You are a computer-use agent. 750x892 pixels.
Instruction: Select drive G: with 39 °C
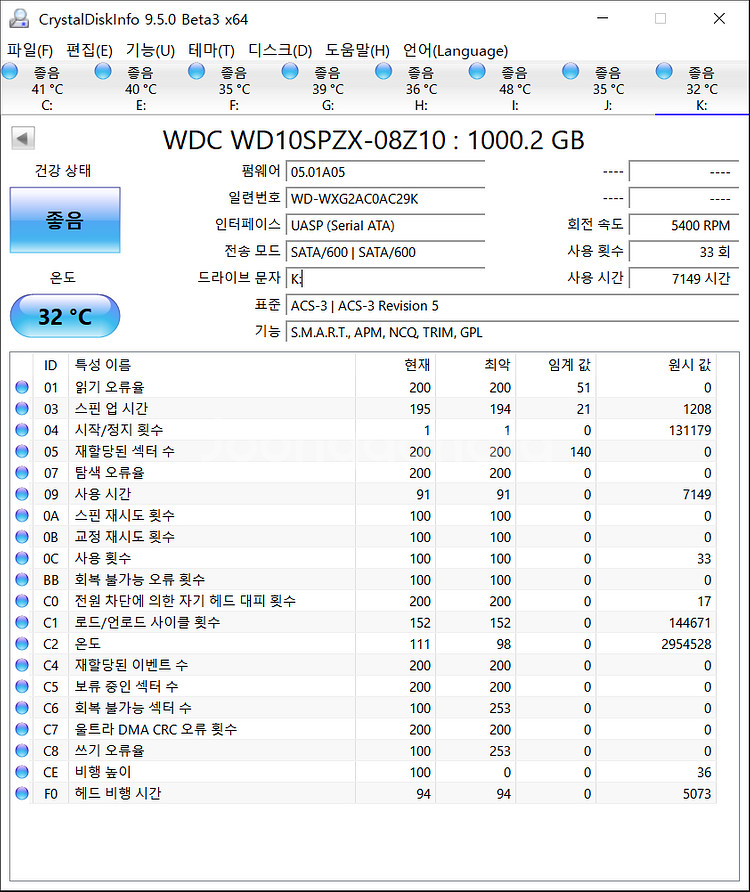click(327, 88)
